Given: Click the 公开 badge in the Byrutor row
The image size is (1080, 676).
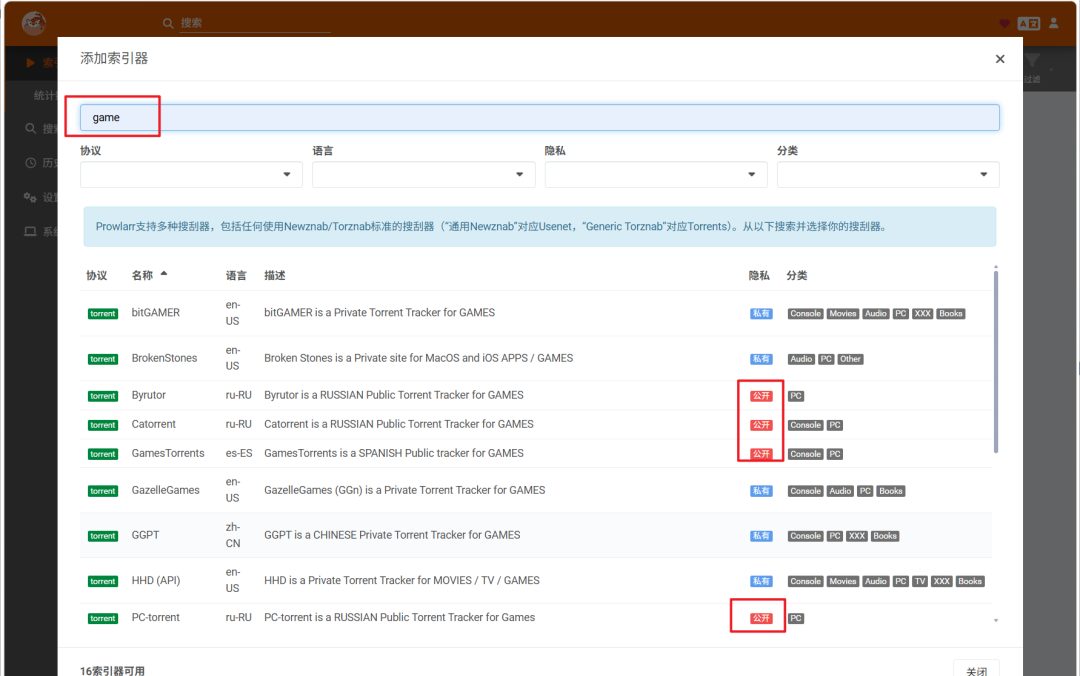Looking at the screenshot, I should [x=760, y=396].
